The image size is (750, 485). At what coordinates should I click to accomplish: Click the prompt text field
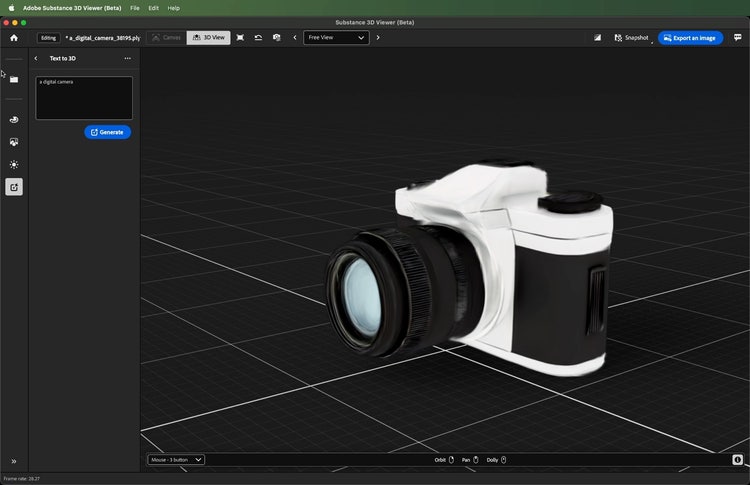(84, 98)
